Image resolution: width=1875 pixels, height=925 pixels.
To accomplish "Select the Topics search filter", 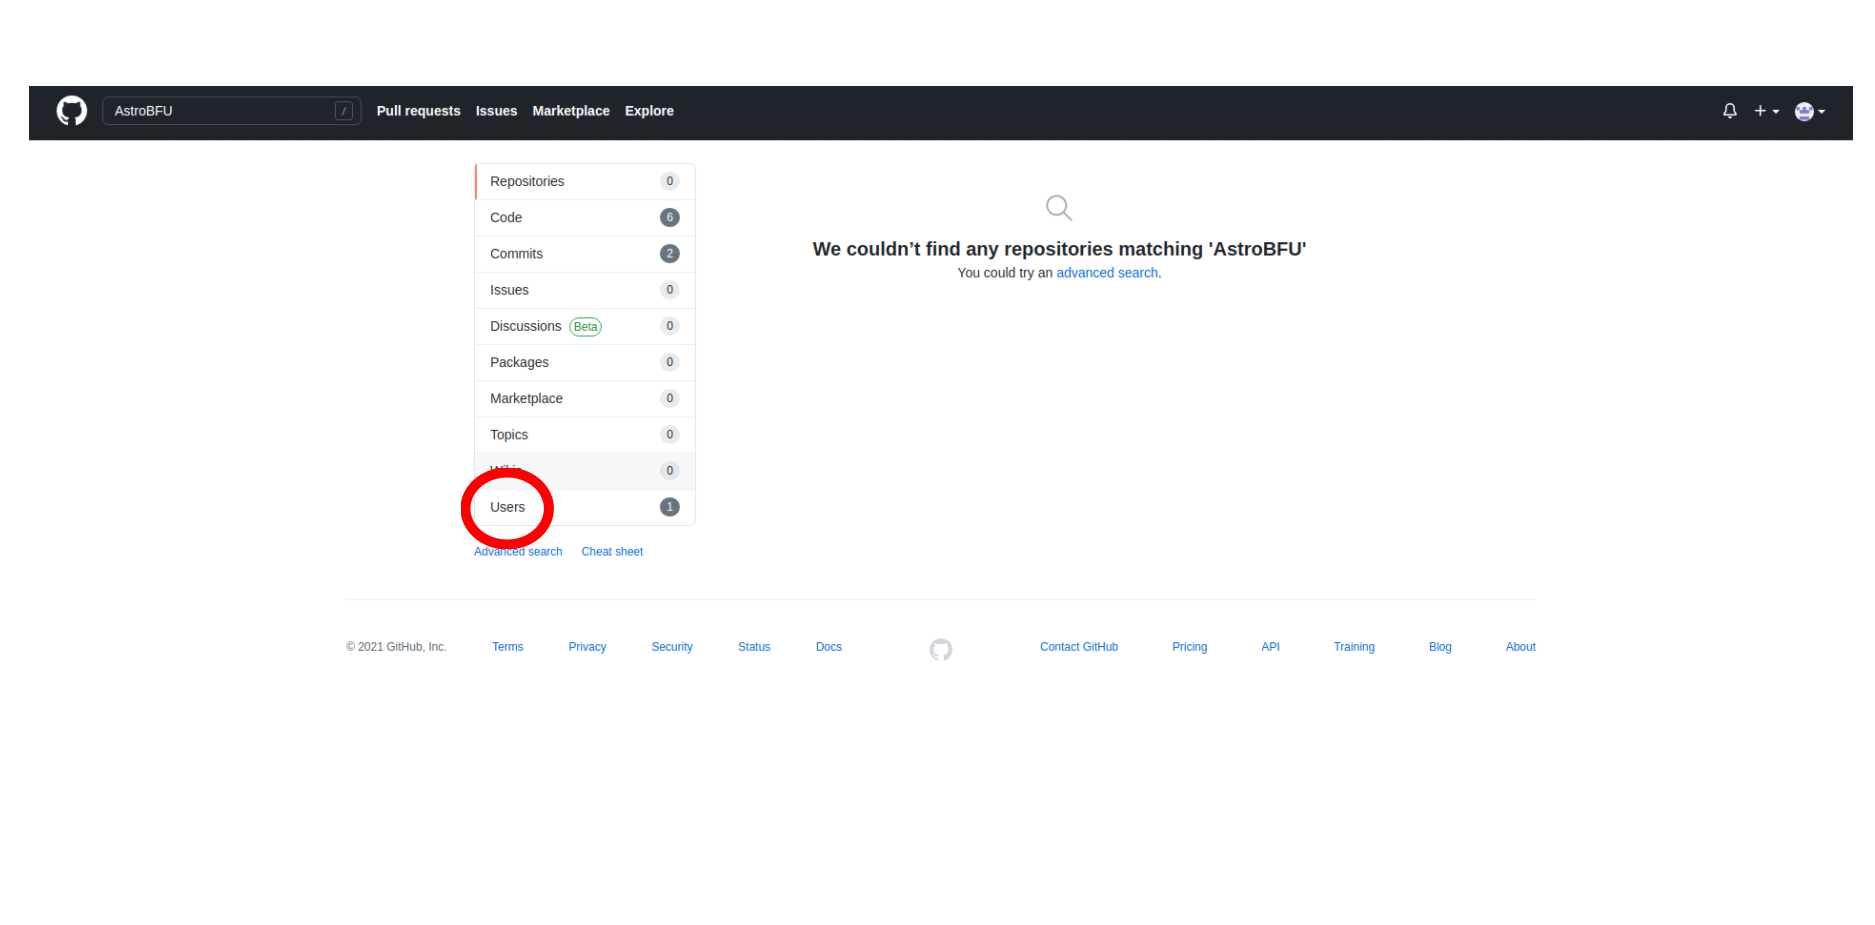I will pyautogui.click(x=585, y=434).
